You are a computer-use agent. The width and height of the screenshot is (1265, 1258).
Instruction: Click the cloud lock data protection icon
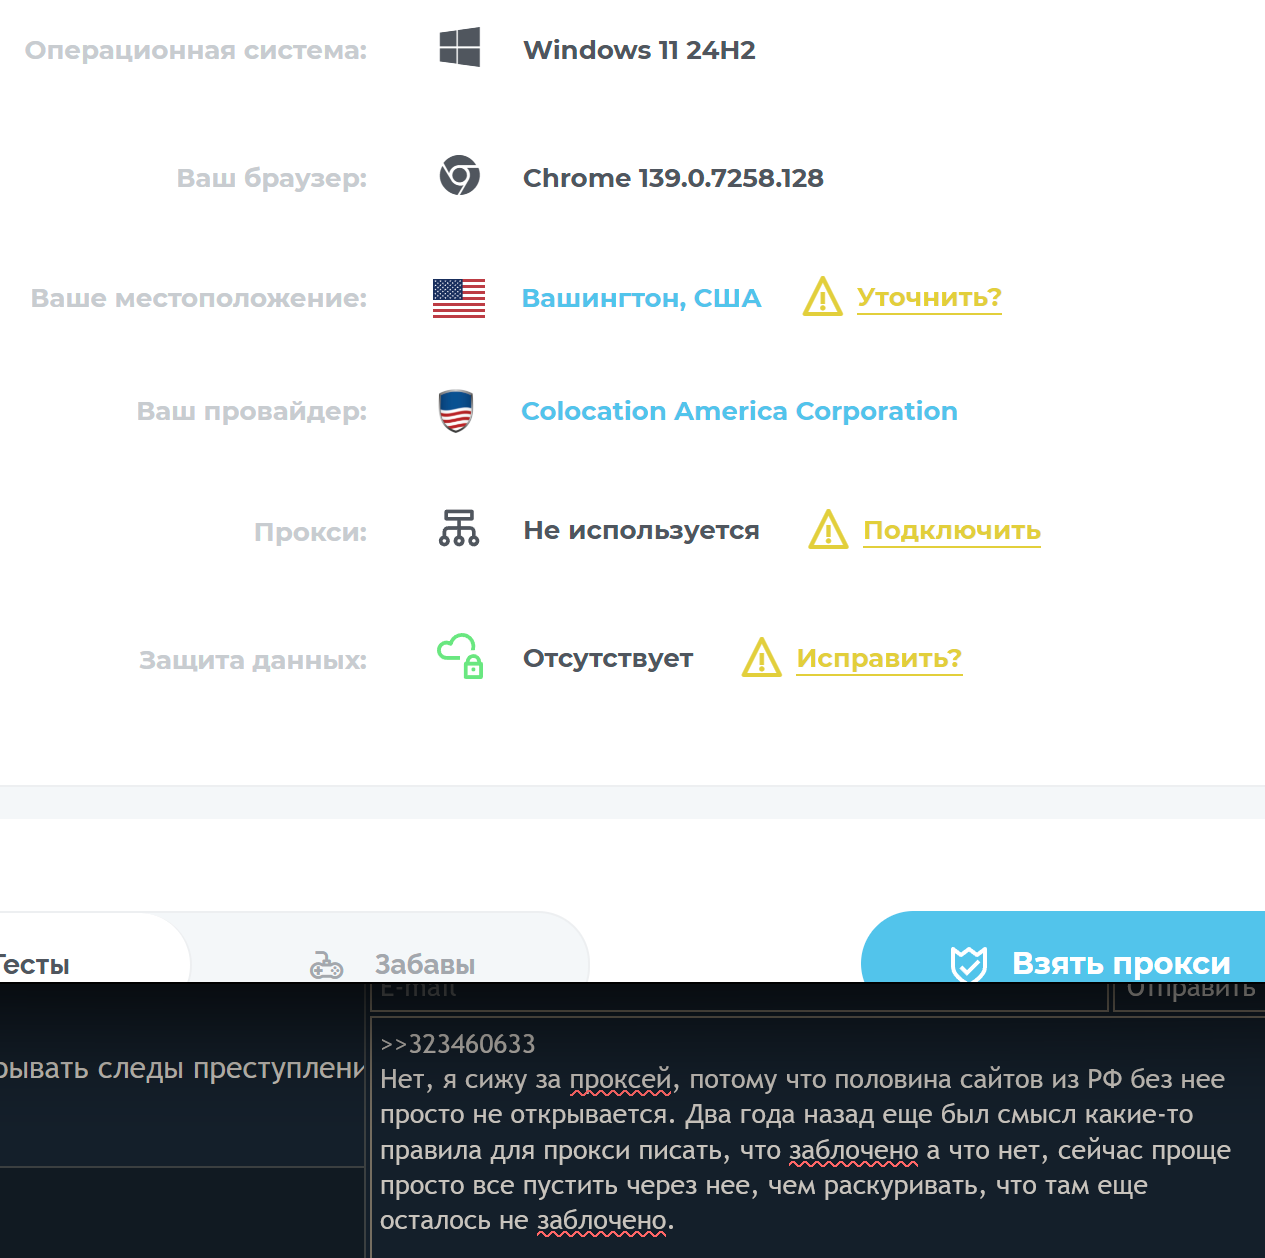461,656
